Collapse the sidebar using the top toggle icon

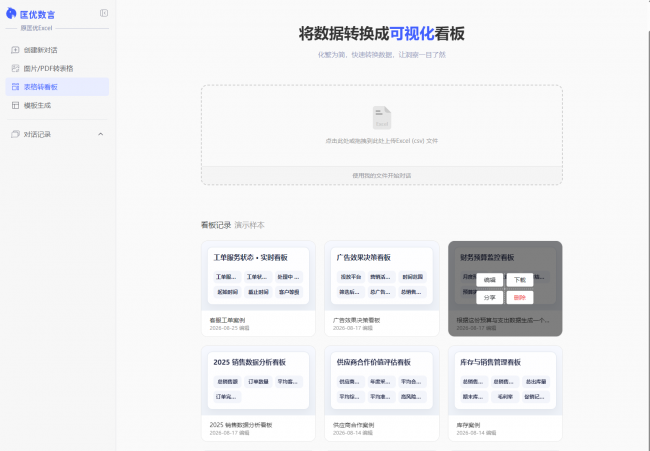coord(104,13)
